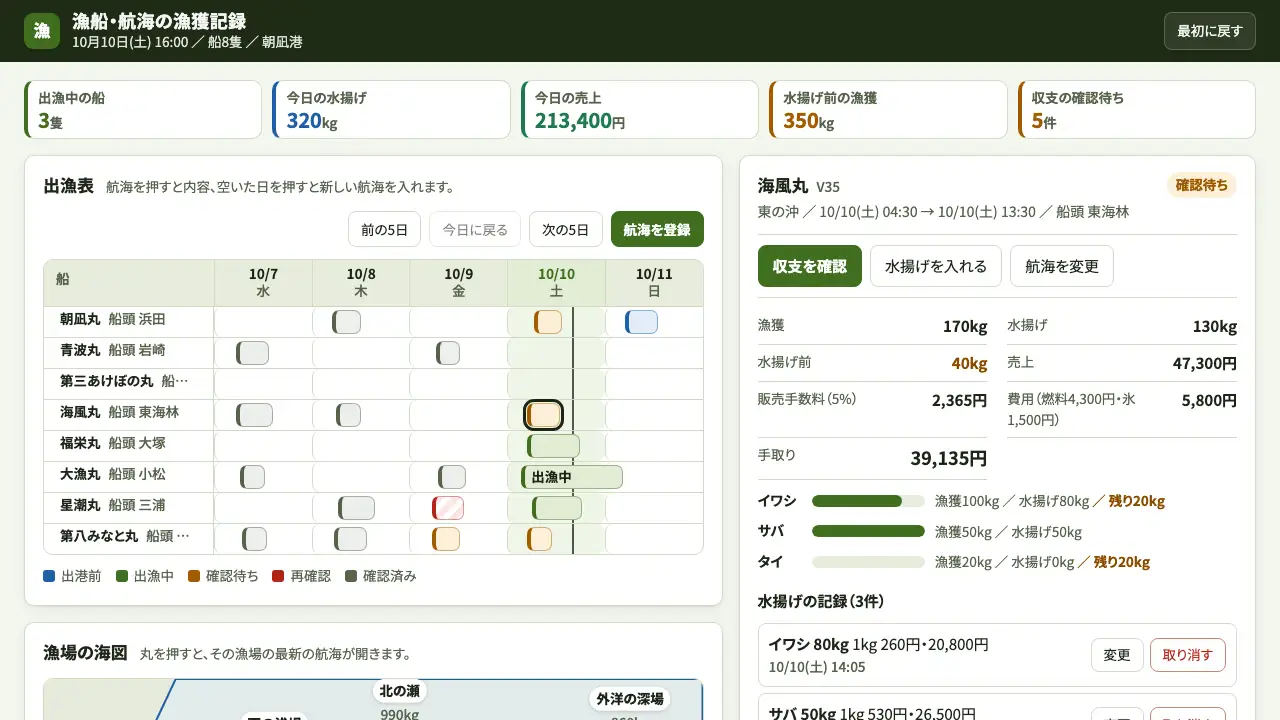This screenshot has width=1280, height=720.
Task: Open 青波丸 voyage on 10/7
Action: tap(252, 353)
